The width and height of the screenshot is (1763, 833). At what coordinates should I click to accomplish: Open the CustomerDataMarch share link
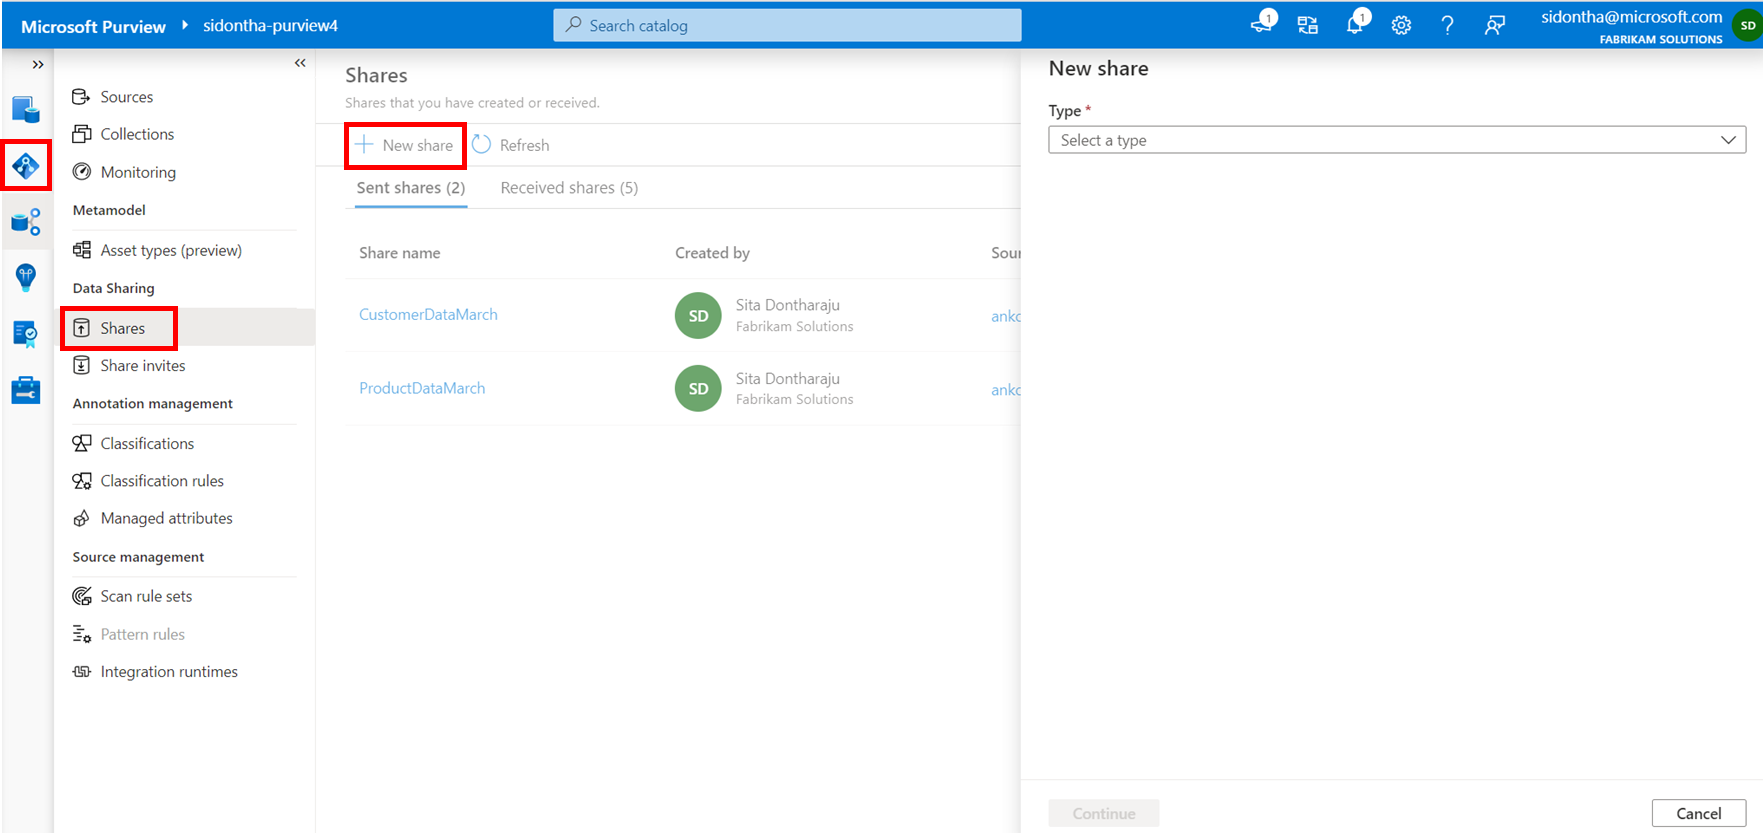[428, 315]
